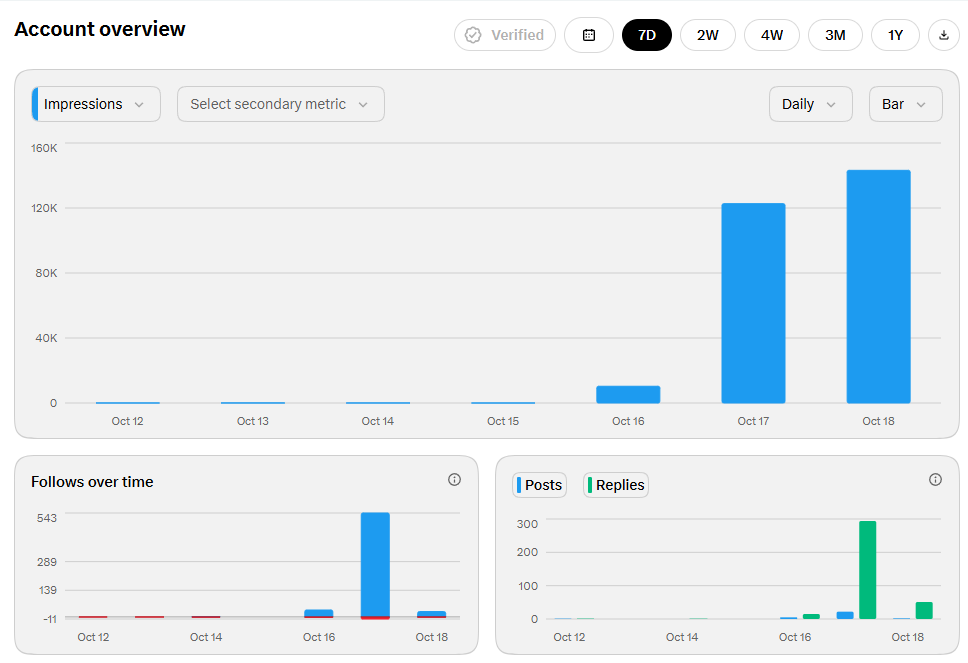Viewport: 968px width, 663px height.
Task: Click the Oct 13 label on impressions chart
Action: (x=252, y=421)
